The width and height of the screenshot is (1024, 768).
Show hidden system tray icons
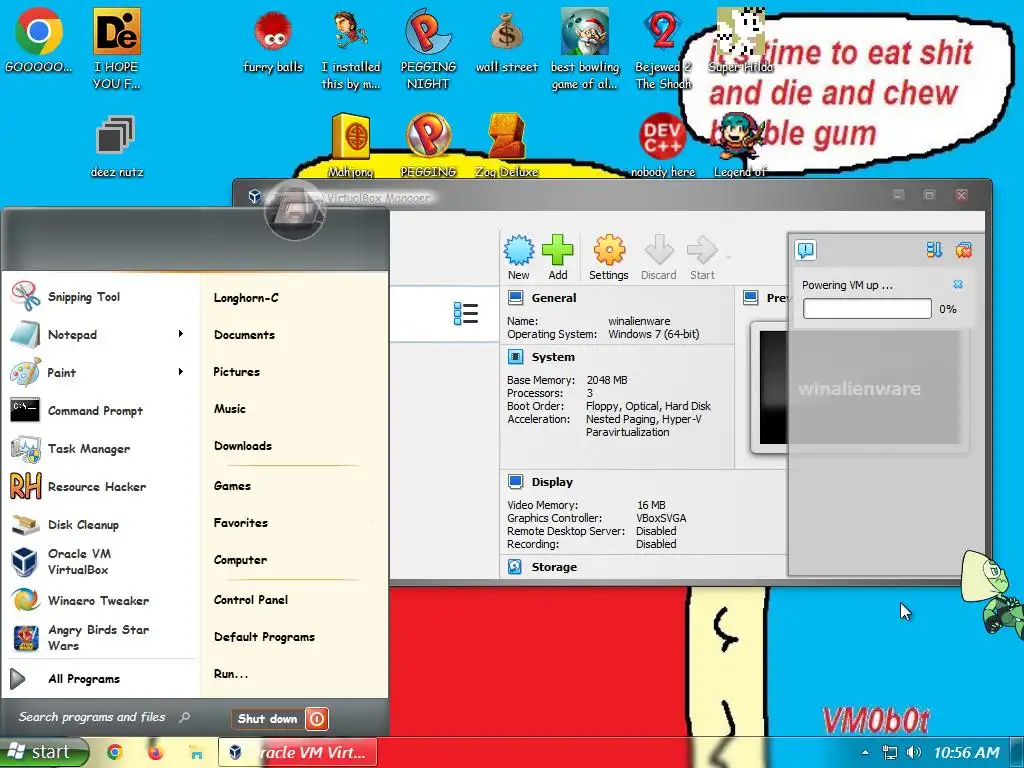[865, 752]
